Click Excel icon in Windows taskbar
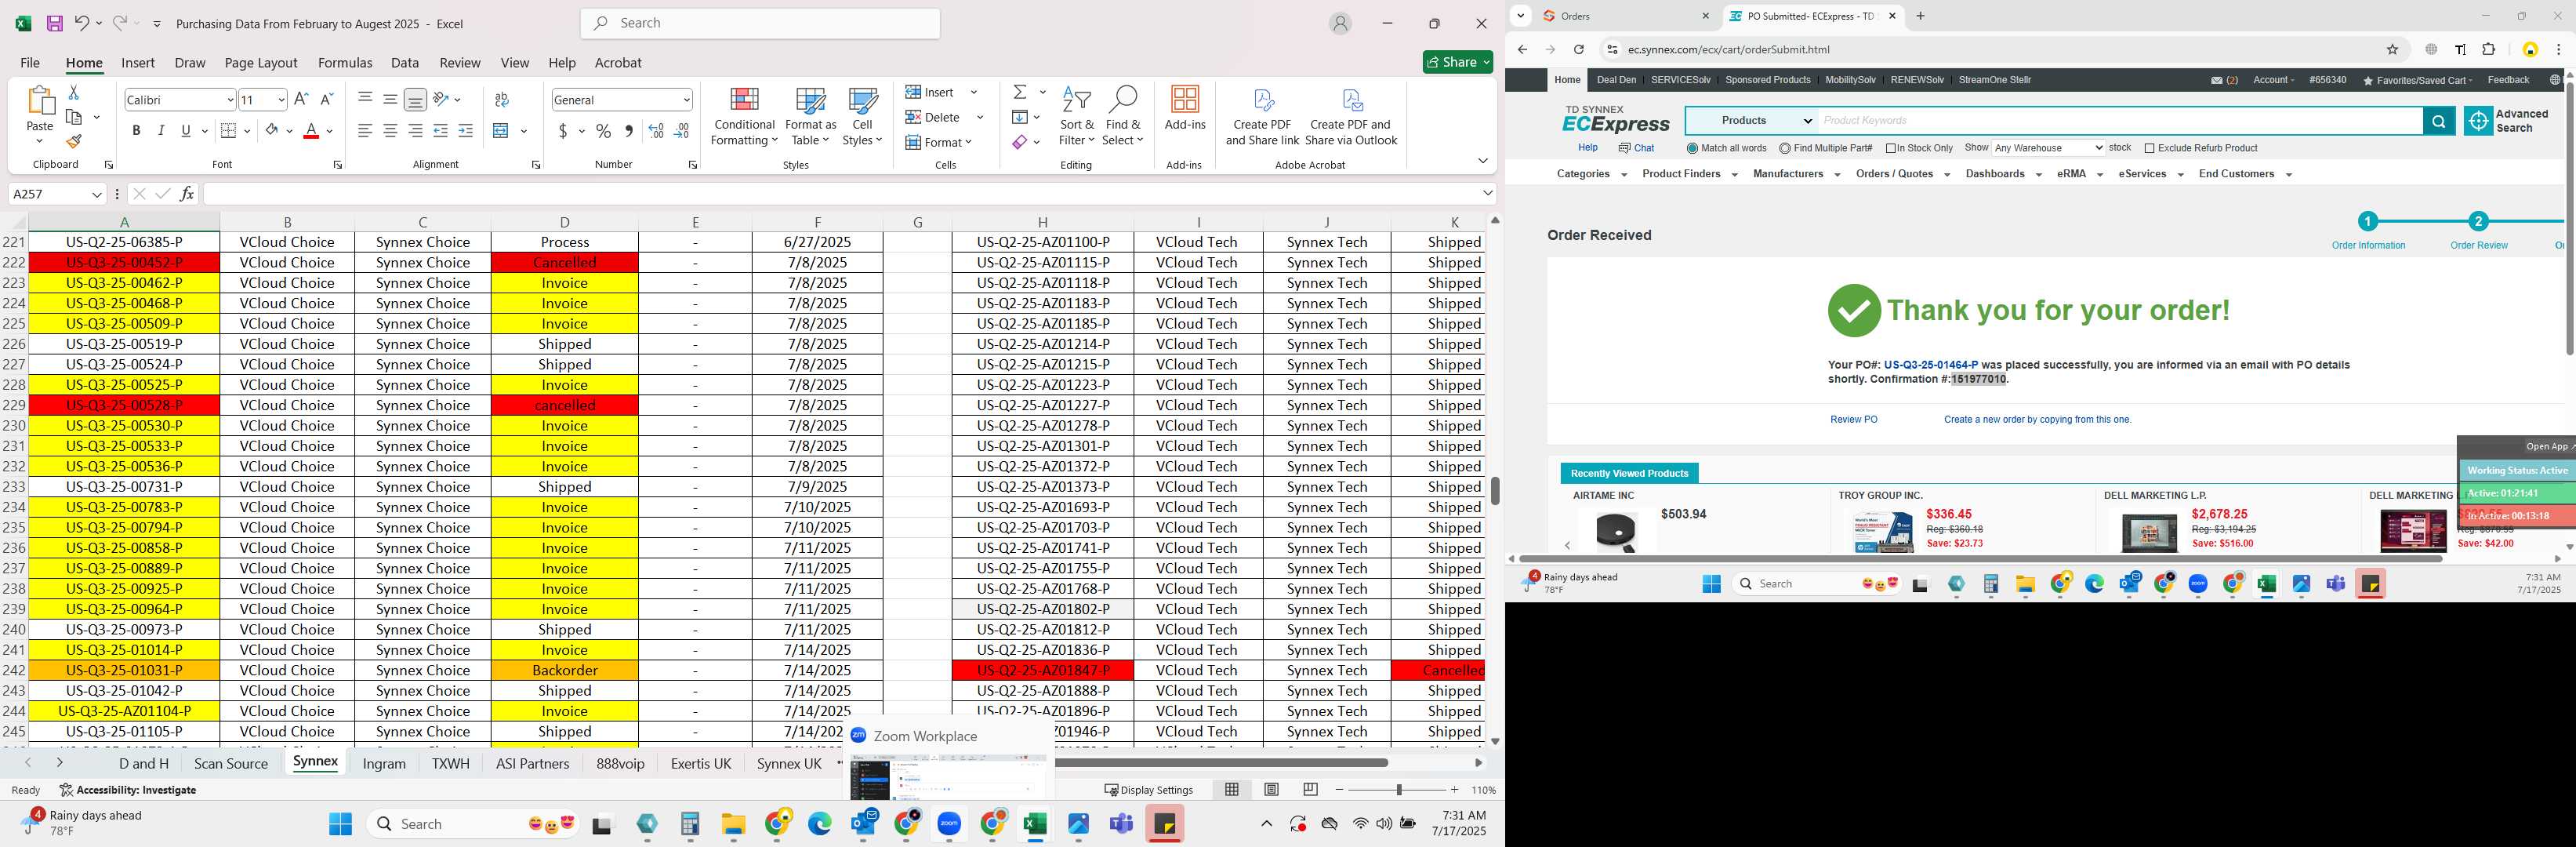This screenshot has height=847, width=2576. (x=1034, y=824)
